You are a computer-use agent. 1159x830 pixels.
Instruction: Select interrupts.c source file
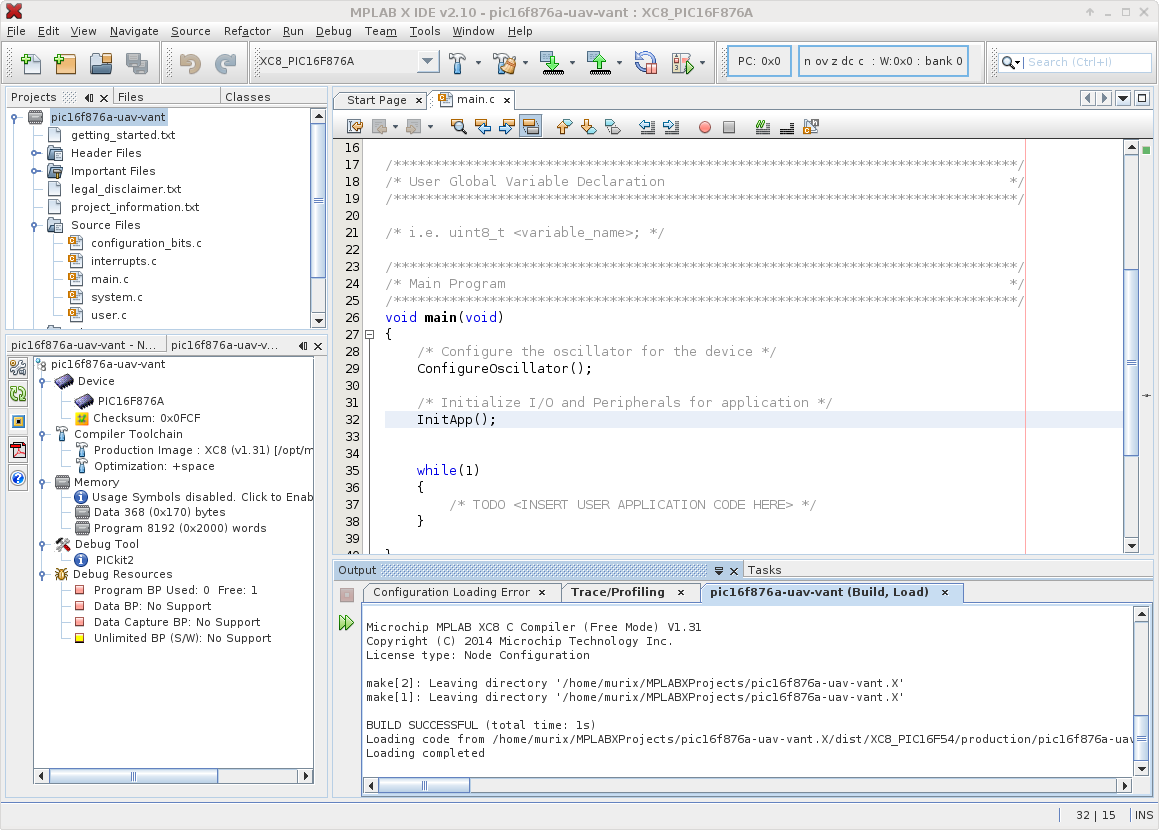click(x=123, y=261)
